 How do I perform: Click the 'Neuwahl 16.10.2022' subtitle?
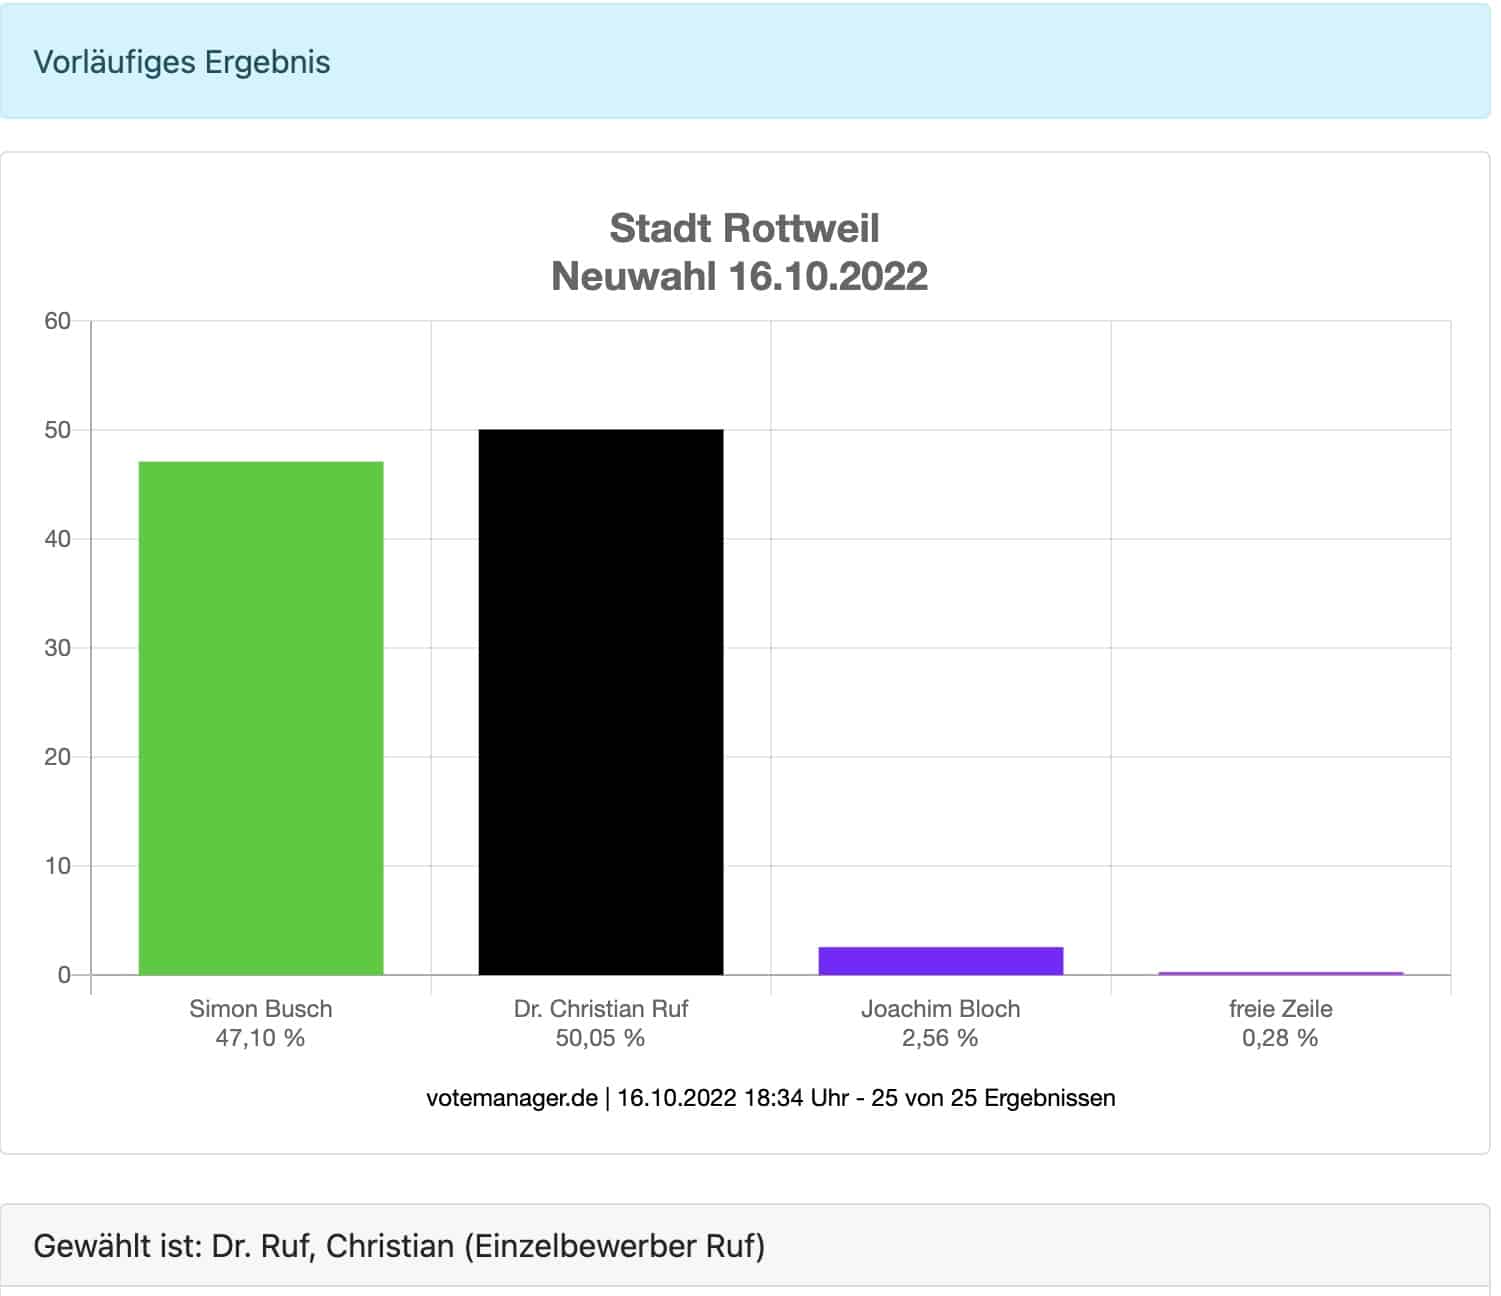(739, 276)
